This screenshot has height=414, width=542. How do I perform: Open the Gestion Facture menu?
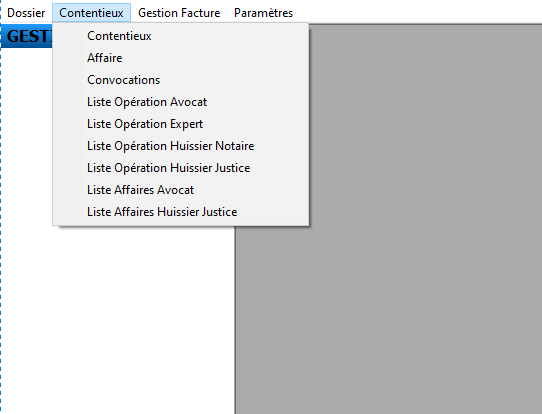pos(179,13)
